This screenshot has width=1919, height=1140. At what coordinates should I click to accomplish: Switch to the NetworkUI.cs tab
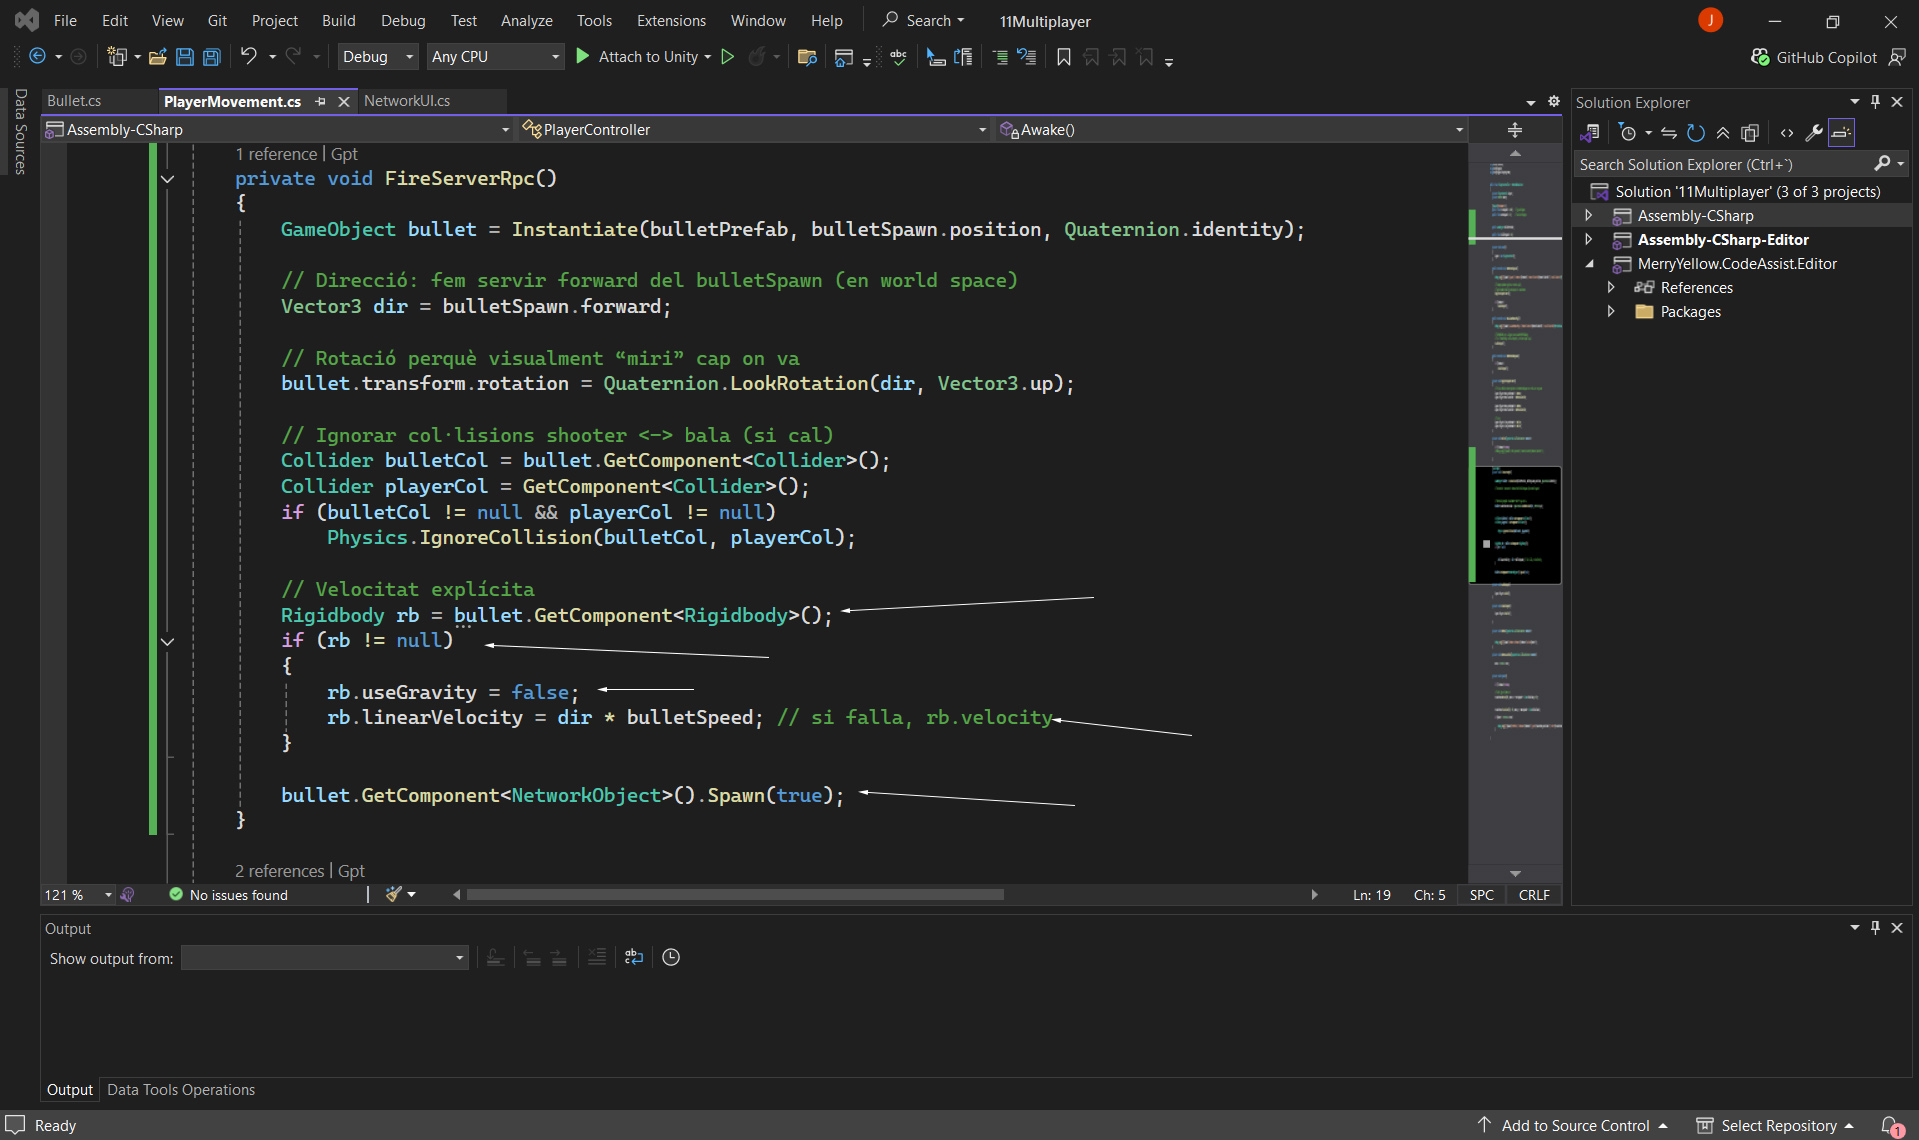(x=407, y=101)
